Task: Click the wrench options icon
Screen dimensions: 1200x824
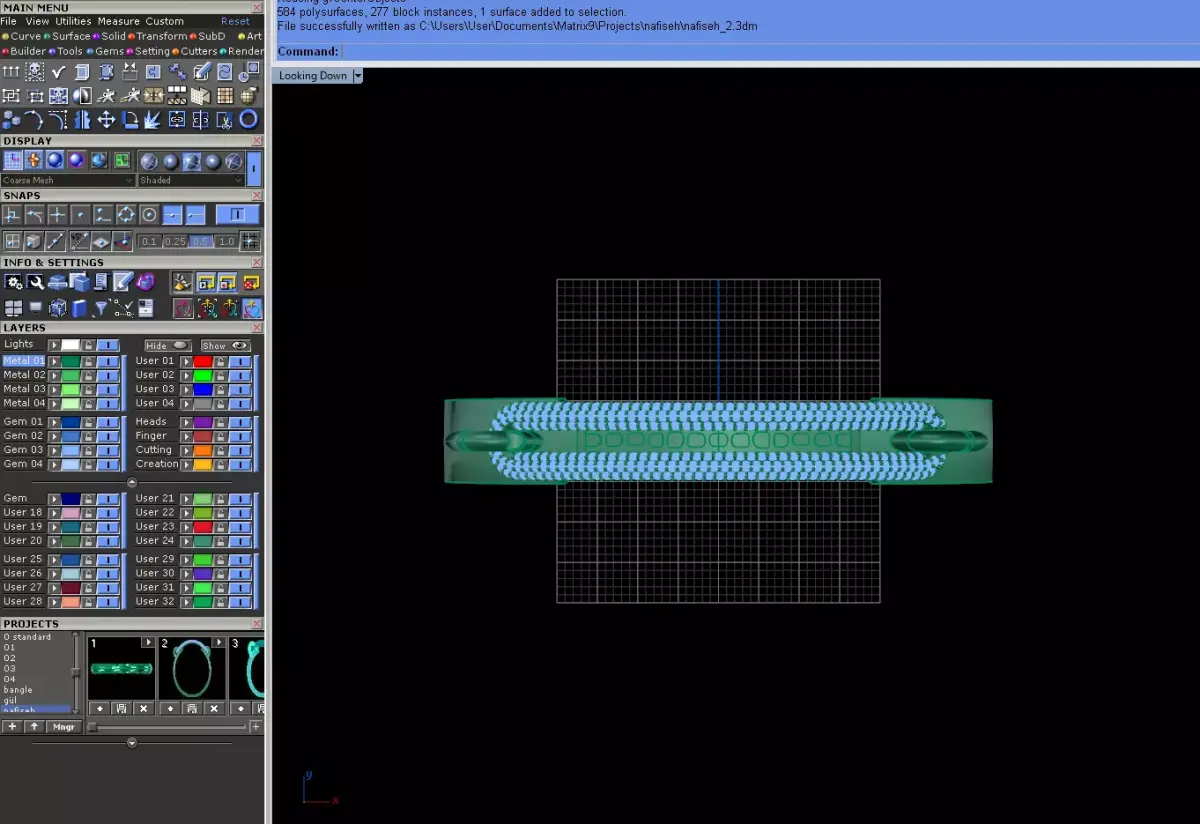Action: point(35,282)
